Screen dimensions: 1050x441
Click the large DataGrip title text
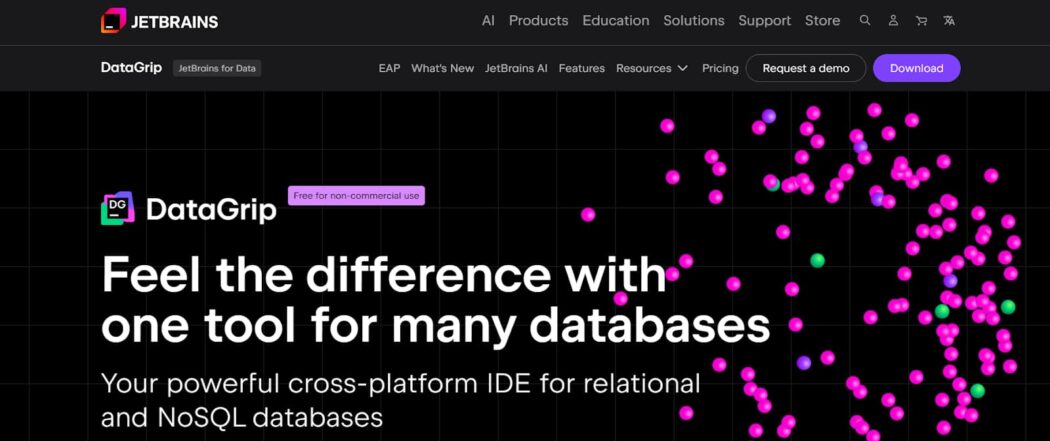point(211,210)
